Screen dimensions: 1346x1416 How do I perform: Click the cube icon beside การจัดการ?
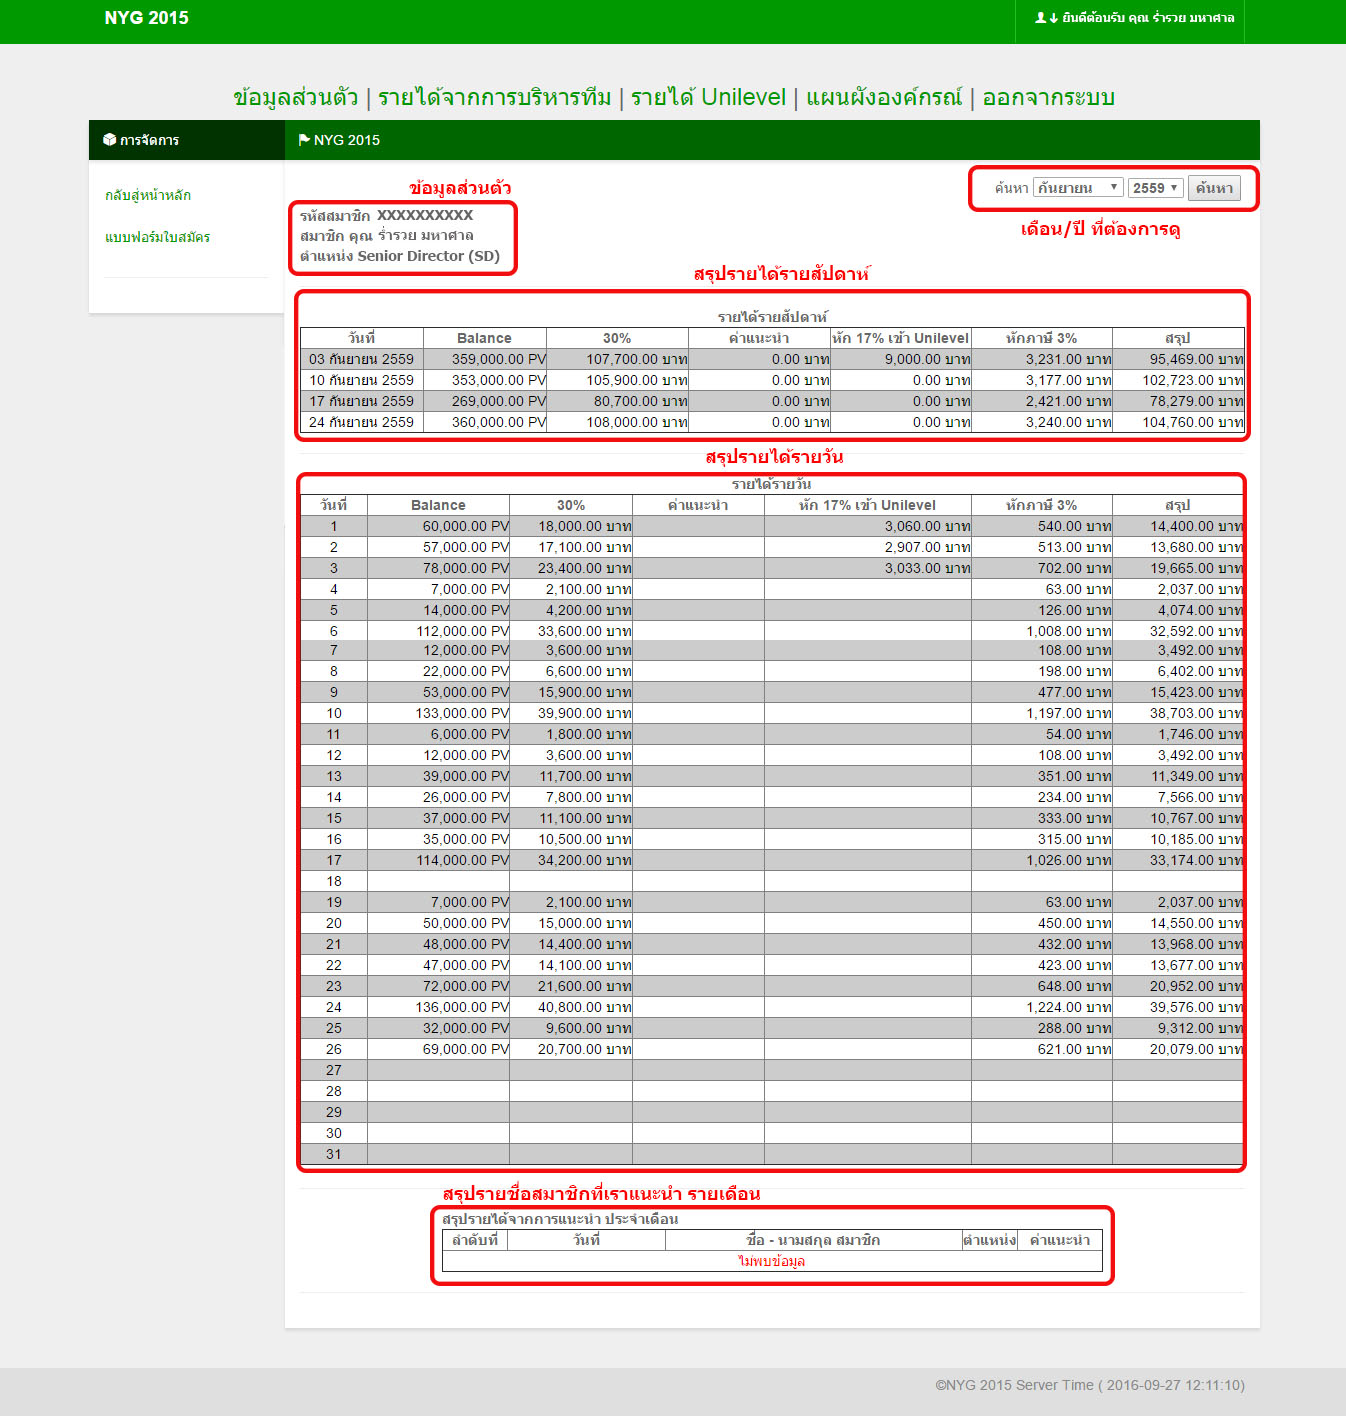pos(109,140)
